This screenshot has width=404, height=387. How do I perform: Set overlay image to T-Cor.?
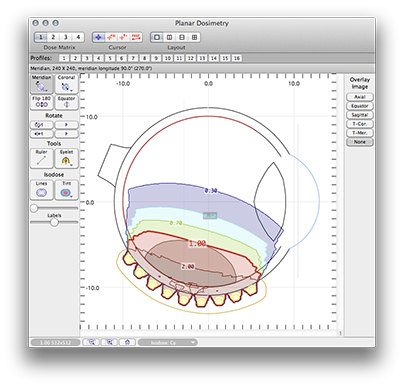point(360,124)
